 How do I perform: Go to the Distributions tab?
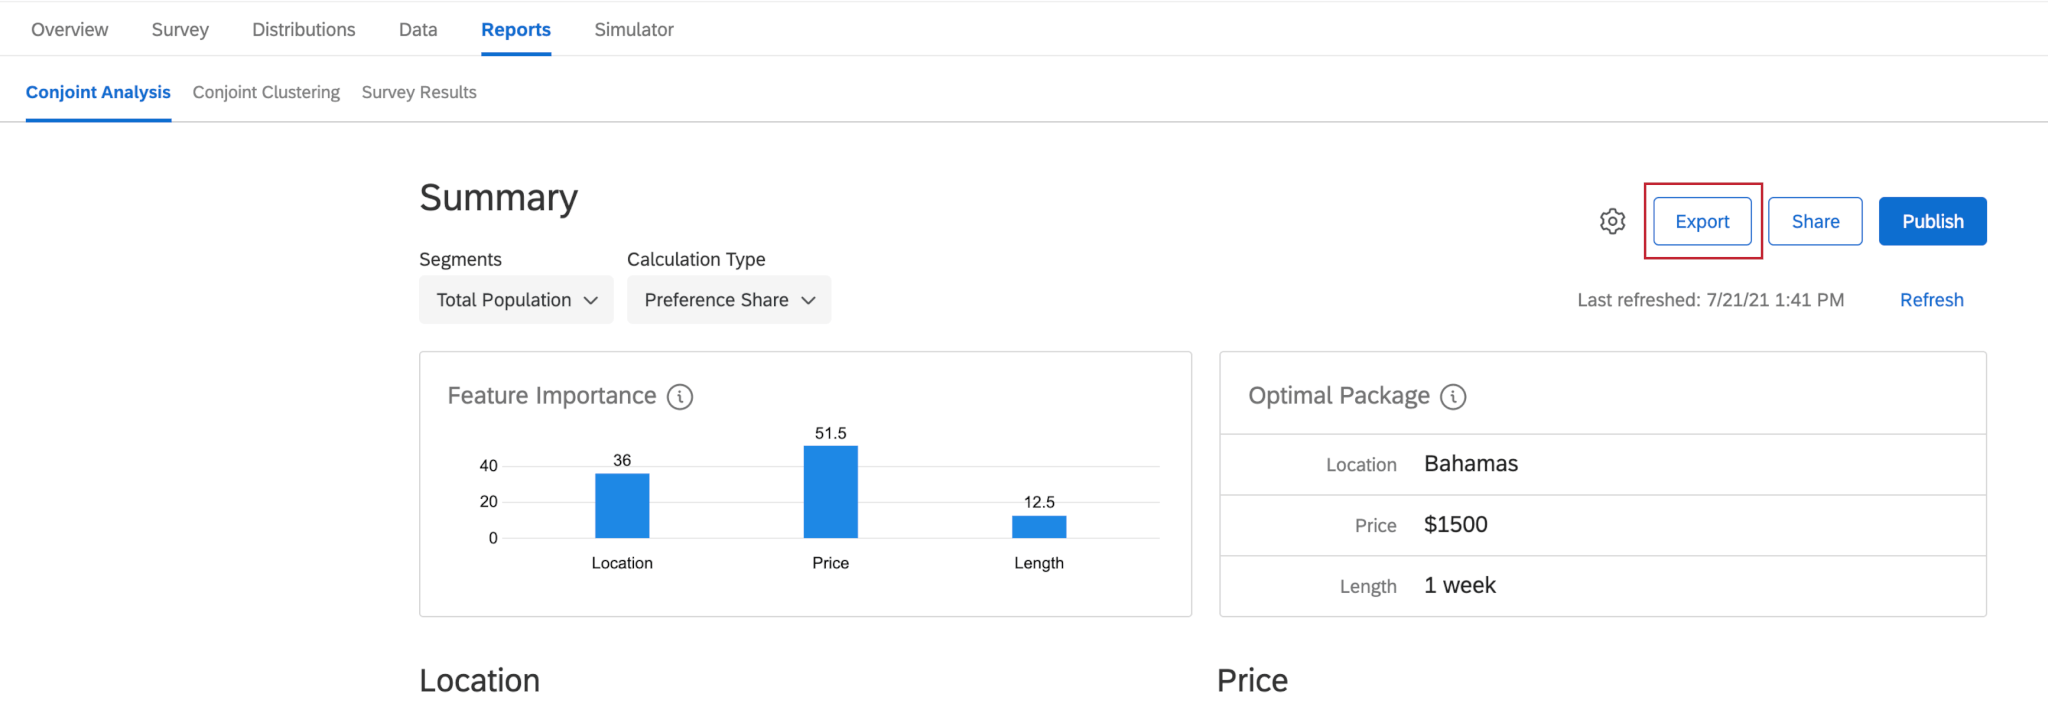[x=303, y=30]
